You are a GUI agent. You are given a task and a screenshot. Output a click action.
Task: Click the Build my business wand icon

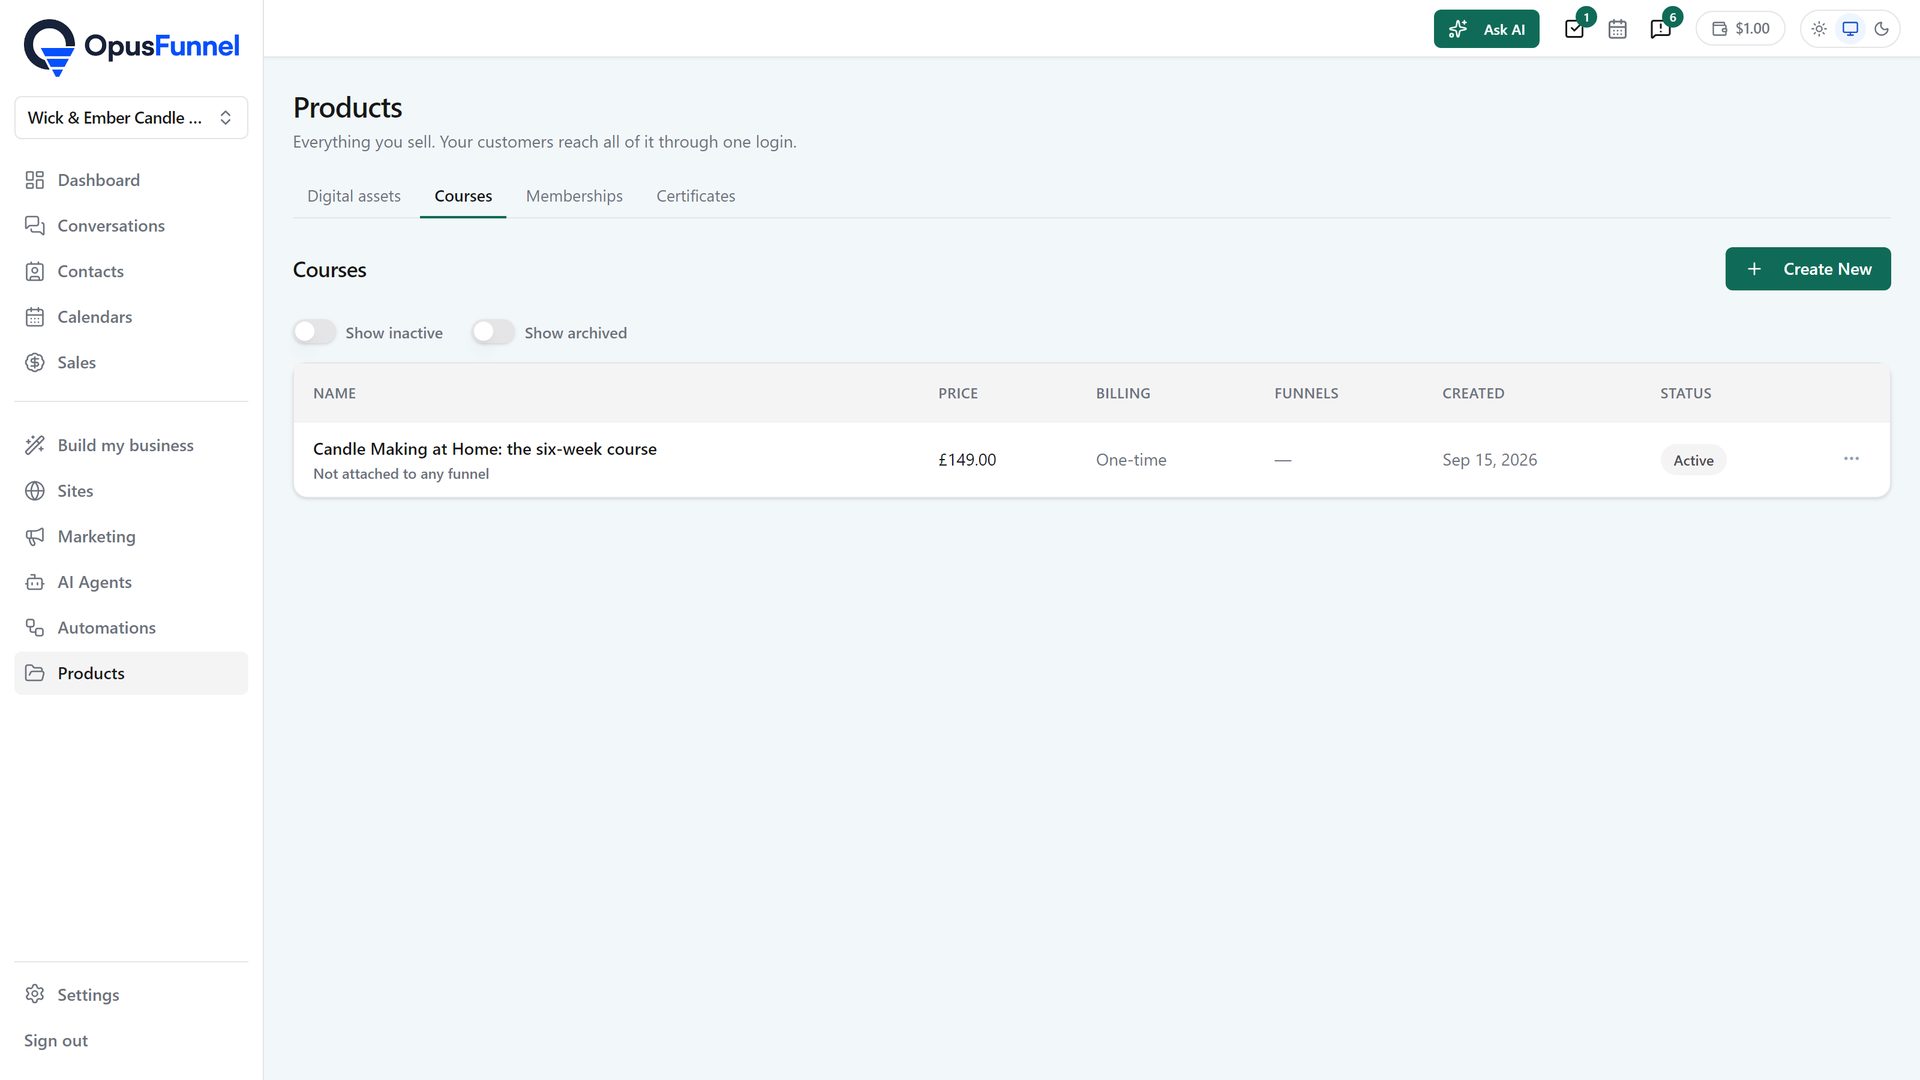(35, 445)
